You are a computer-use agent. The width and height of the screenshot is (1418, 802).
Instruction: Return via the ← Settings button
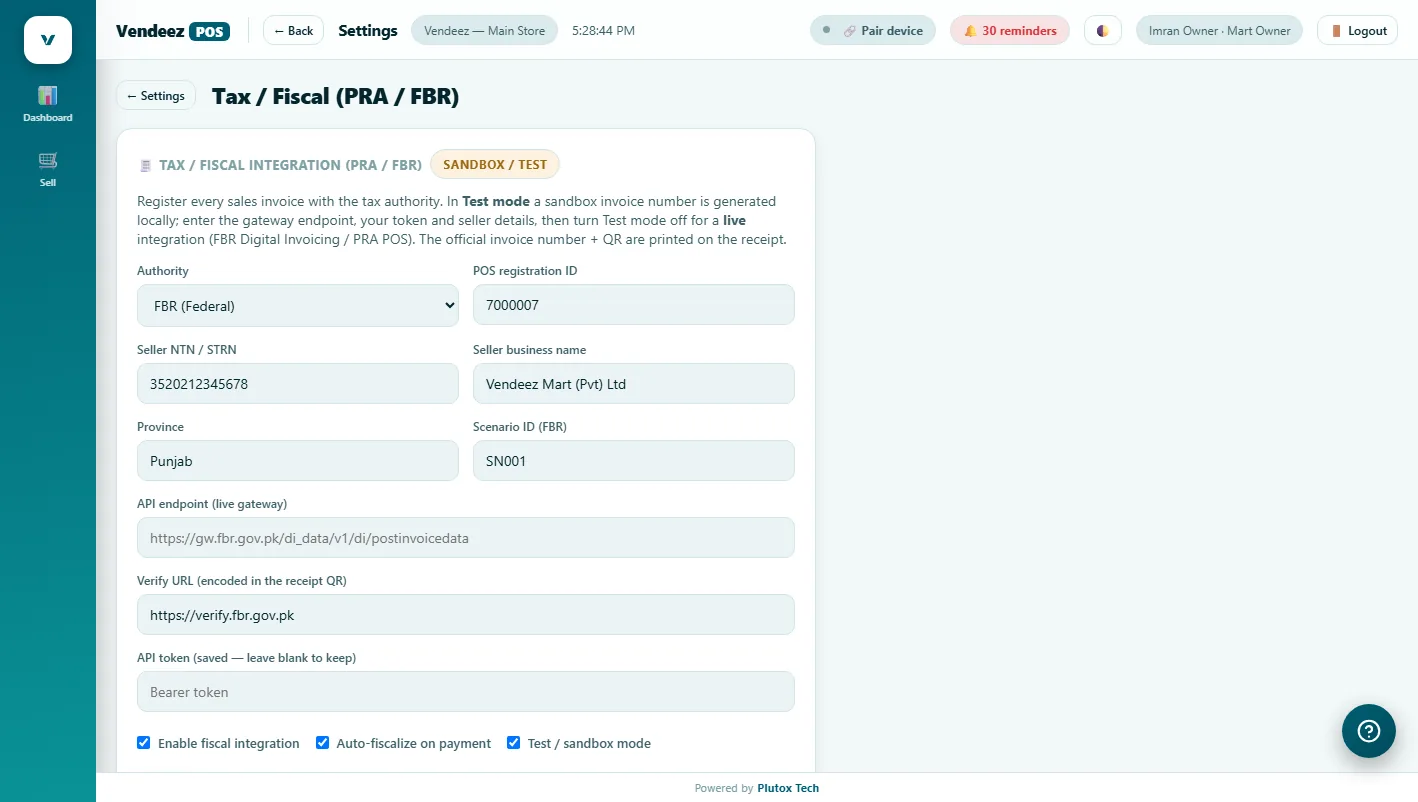click(x=156, y=96)
